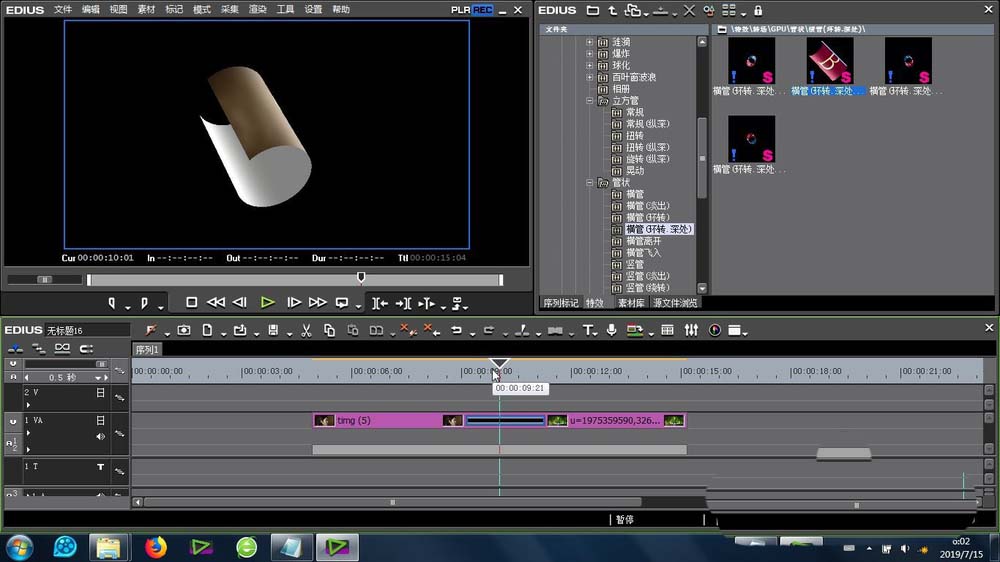Click the delete X icon in effects panel toolbar
This screenshot has height=562, width=1000.
[689, 10]
